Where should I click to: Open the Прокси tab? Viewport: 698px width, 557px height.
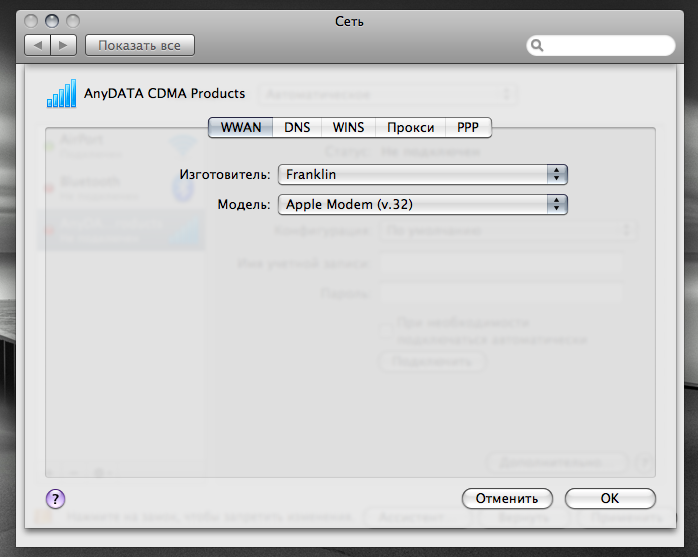pyautogui.click(x=411, y=127)
